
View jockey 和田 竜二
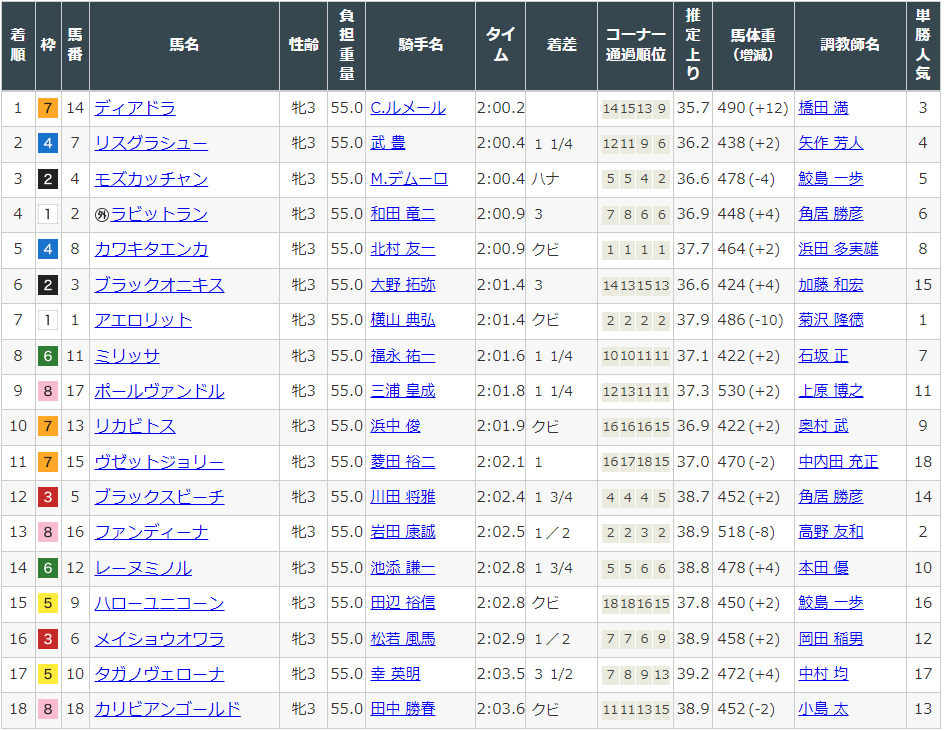[x=403, y=214]
